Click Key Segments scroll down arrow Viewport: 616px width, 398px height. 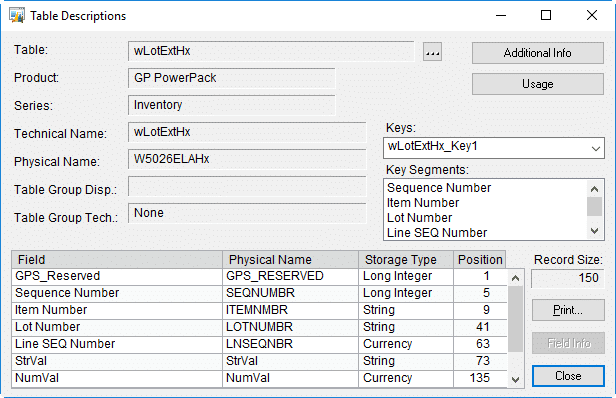point(594,231)
